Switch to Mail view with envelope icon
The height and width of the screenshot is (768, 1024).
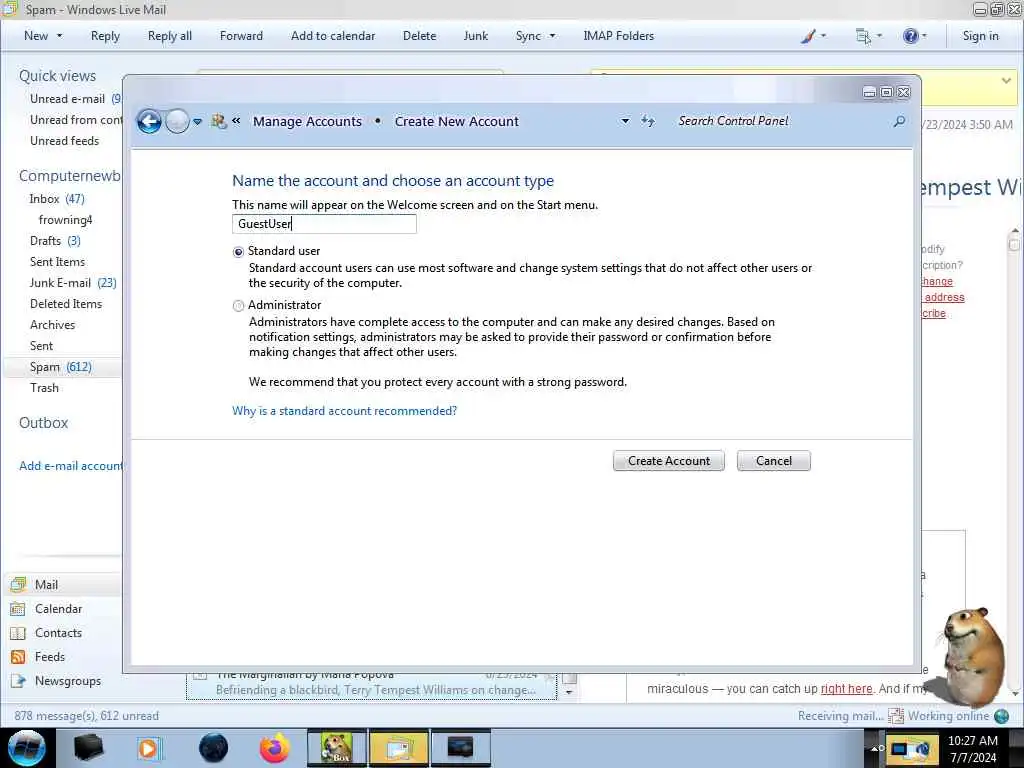tap(18, 584)
